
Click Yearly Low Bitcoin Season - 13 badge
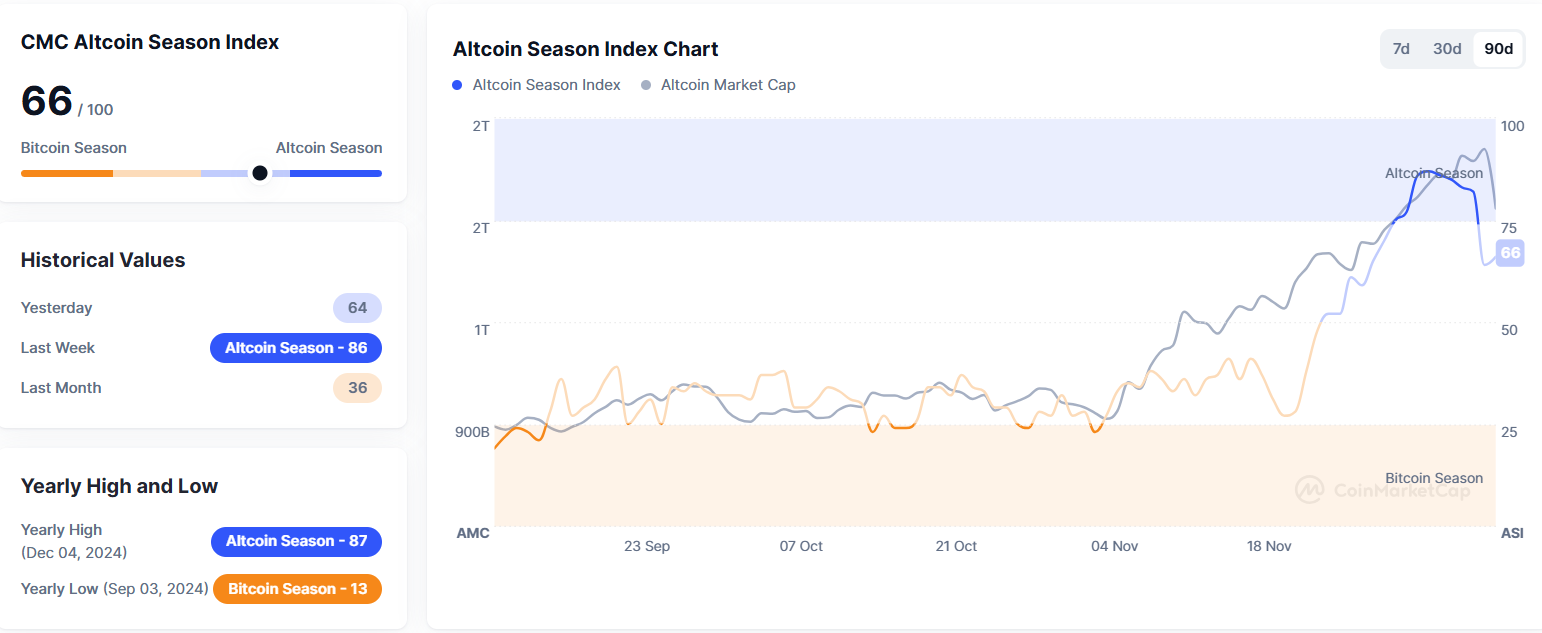point(297,589)
